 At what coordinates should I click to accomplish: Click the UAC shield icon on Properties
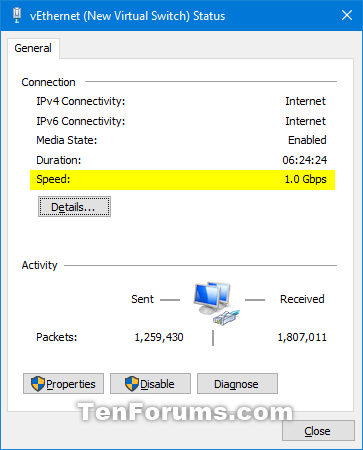click(38, 384)
